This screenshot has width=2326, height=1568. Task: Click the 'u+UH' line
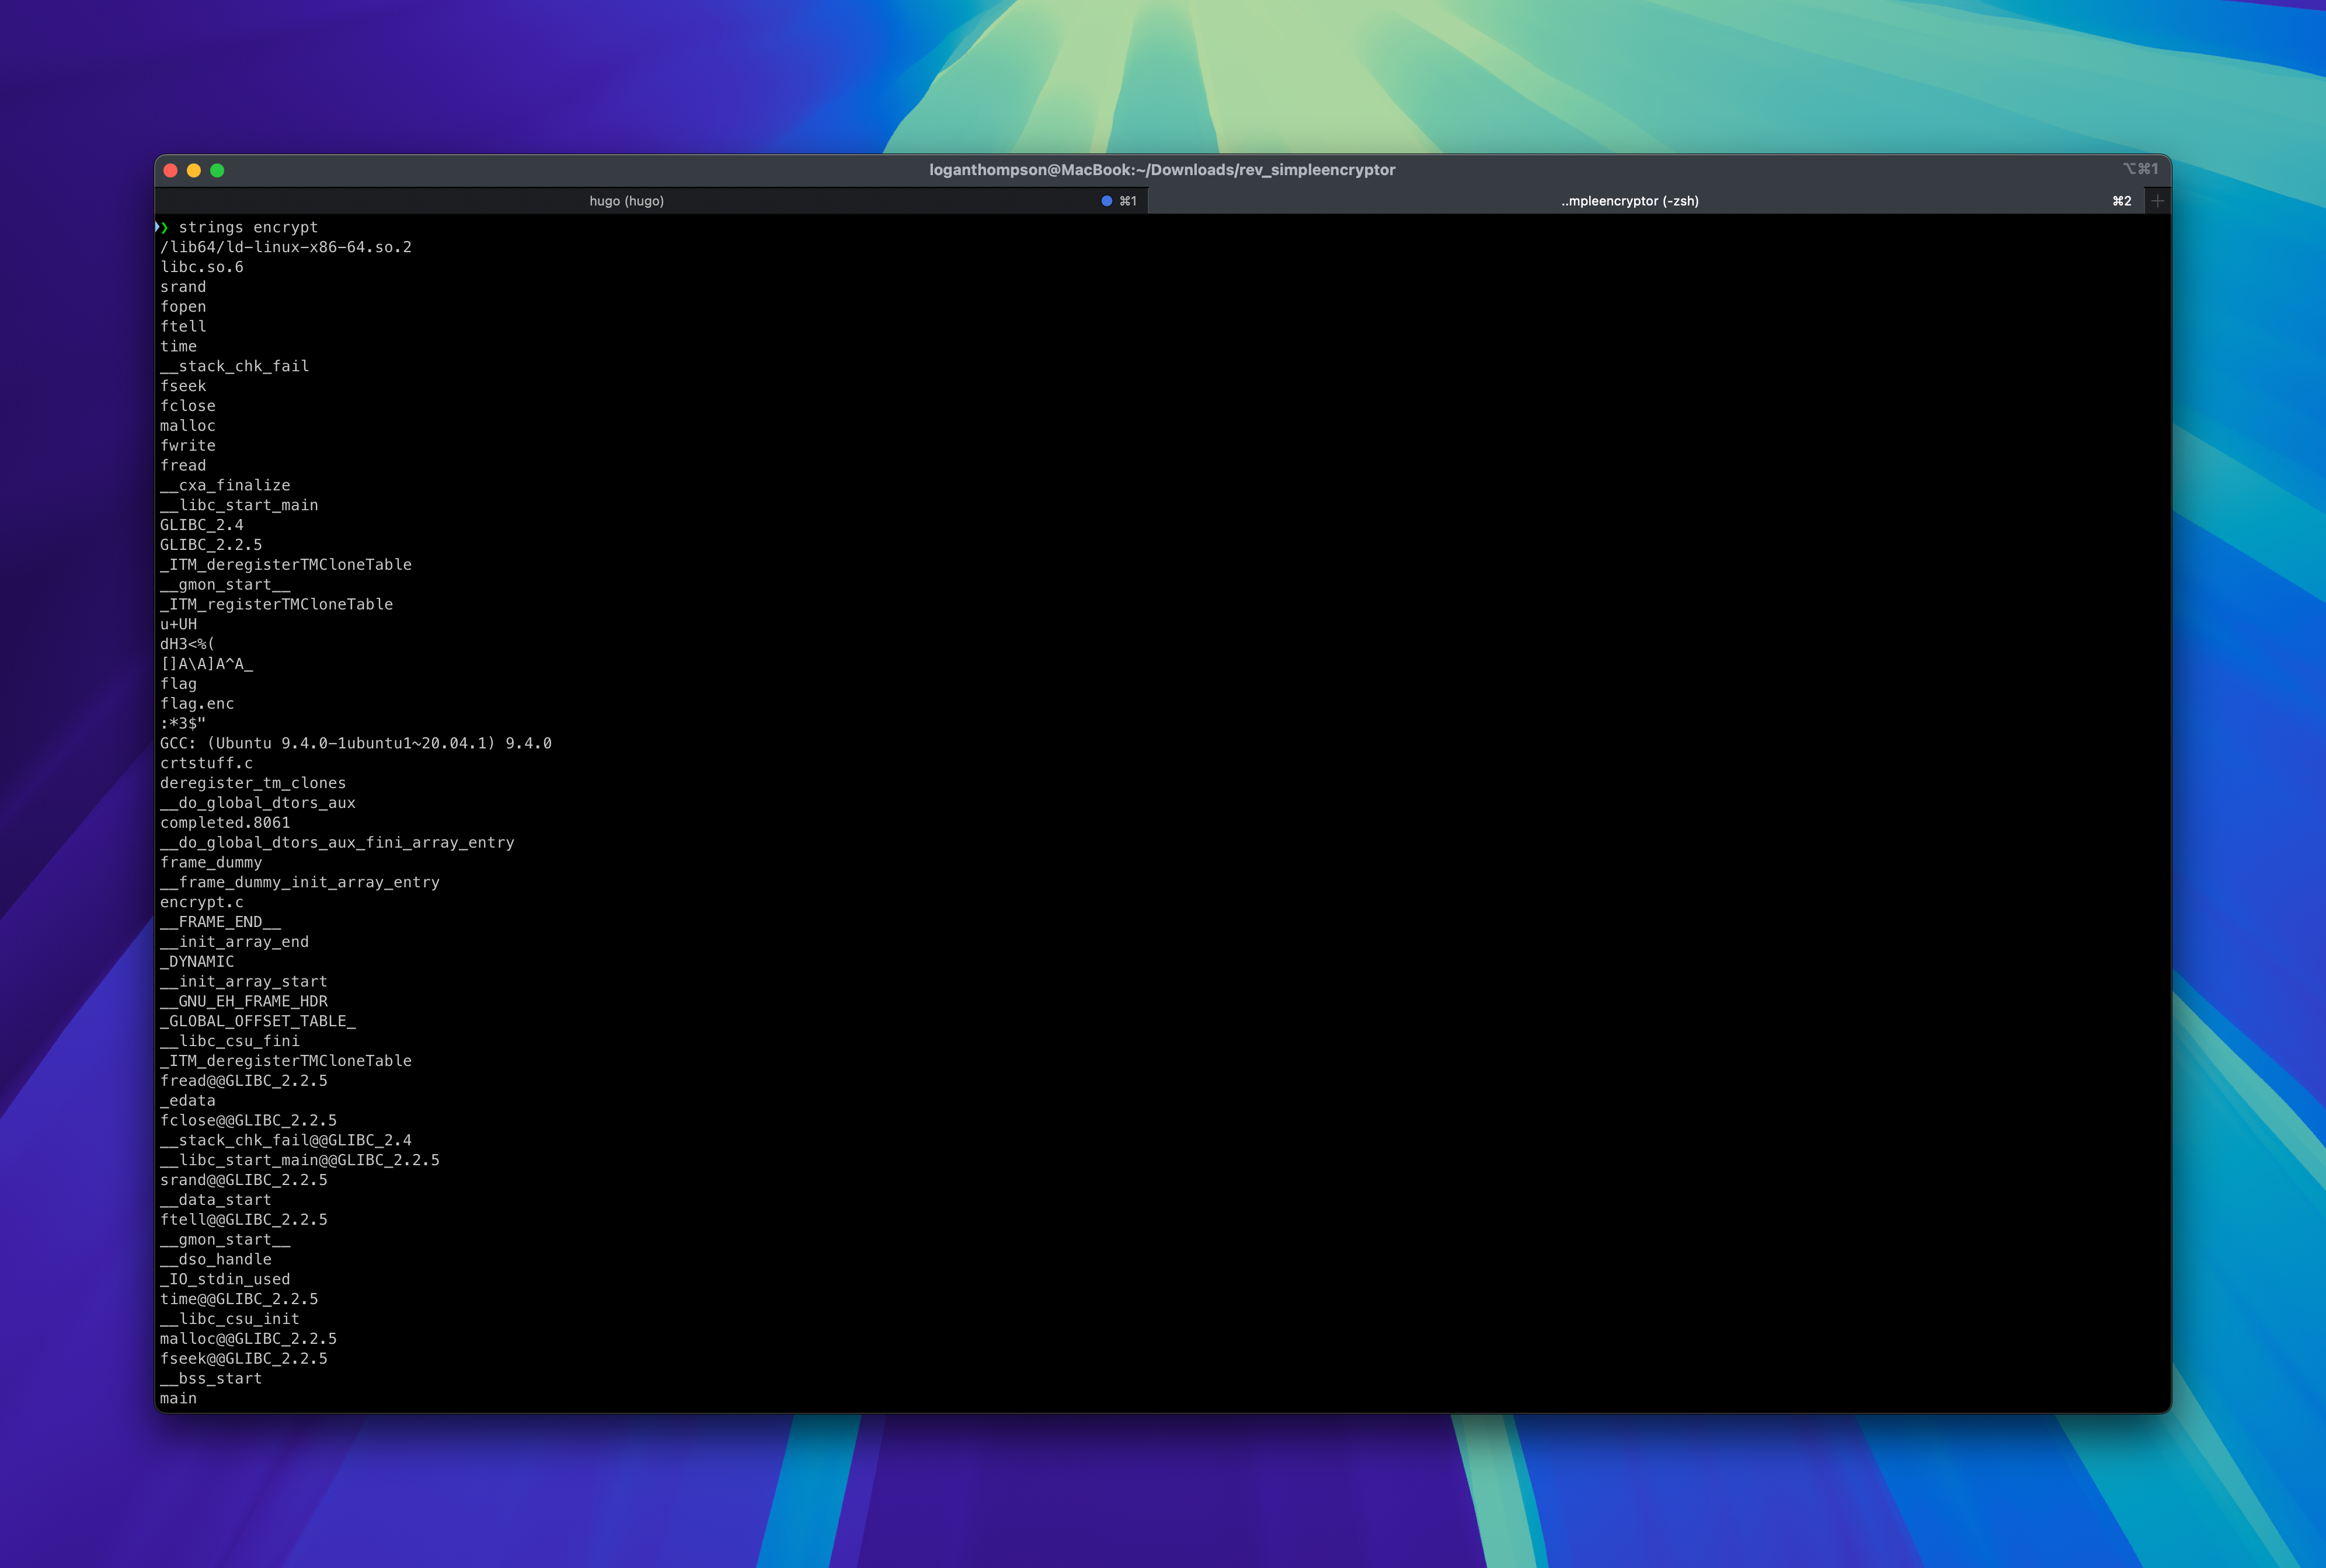click(x=179, y=624)
